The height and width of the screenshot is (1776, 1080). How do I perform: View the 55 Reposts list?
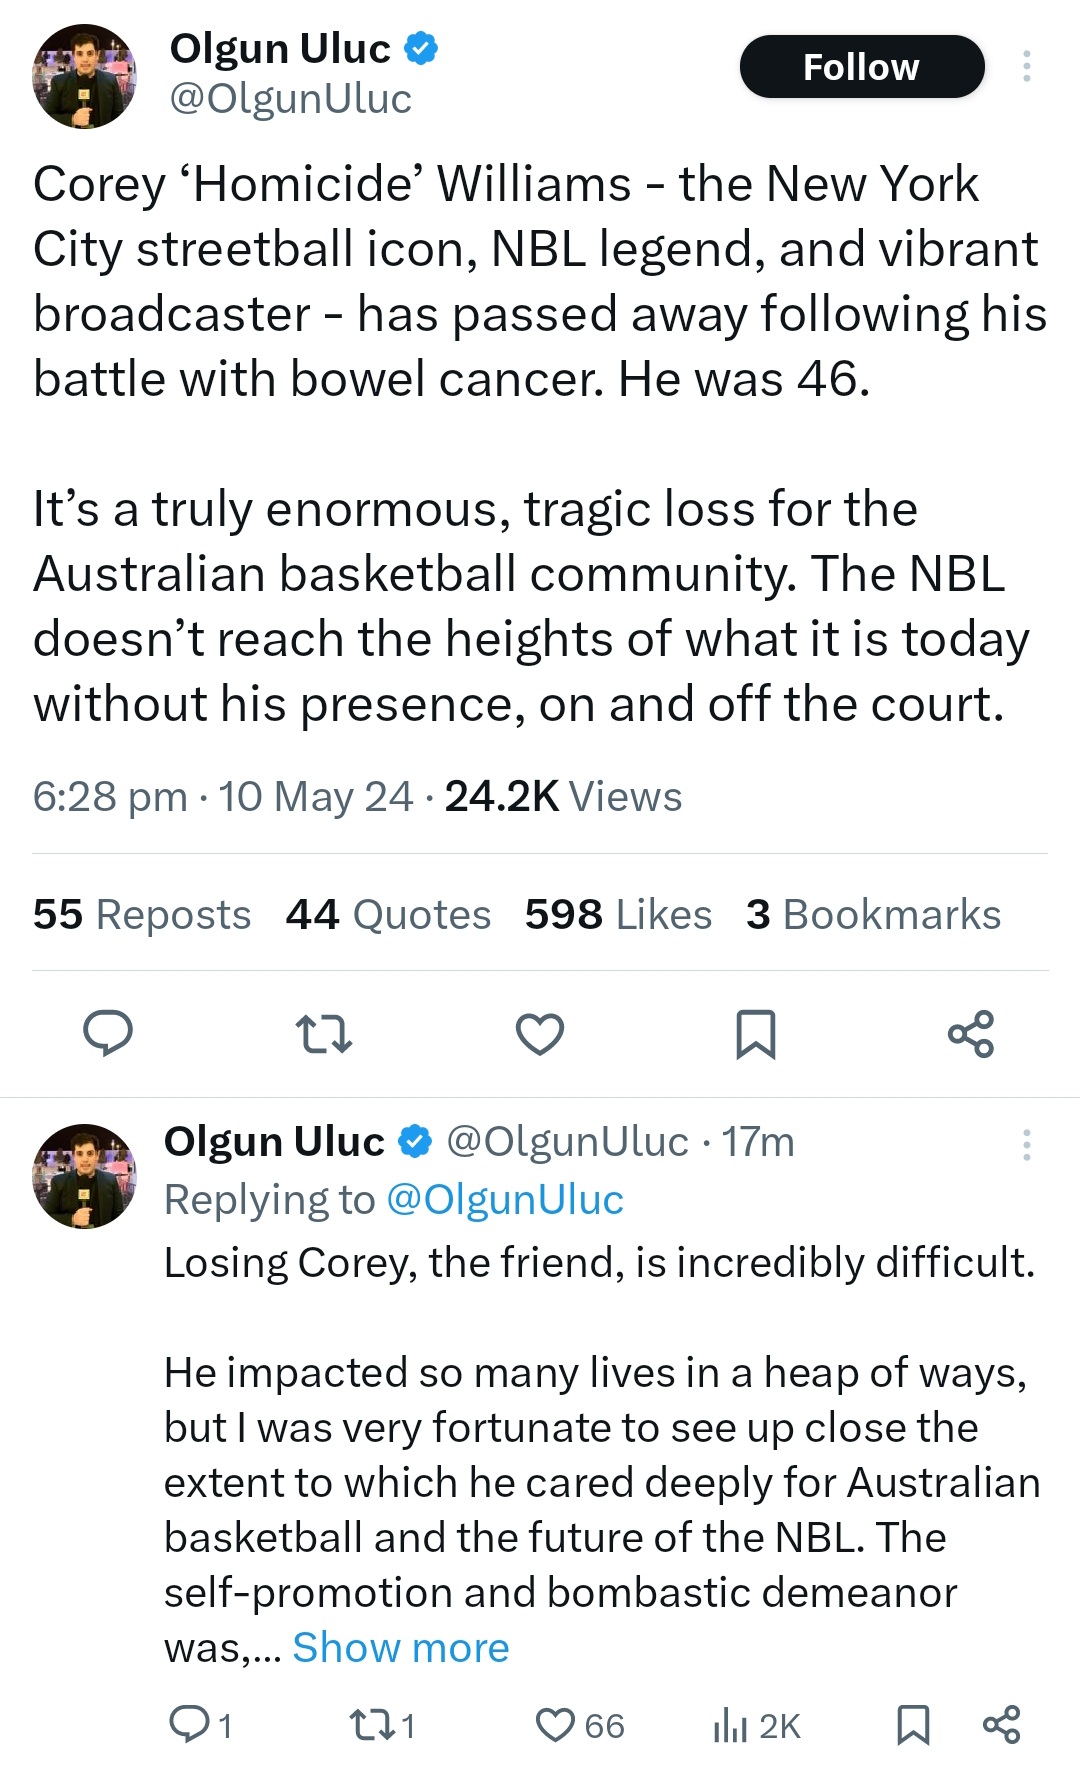coord(142,914)
